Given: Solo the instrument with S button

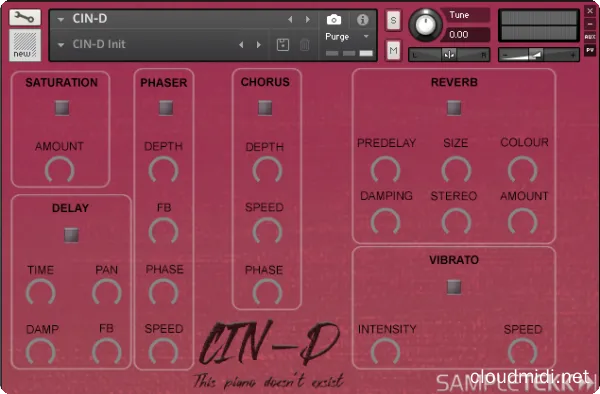Looking at the screenshot, I should coord(393,20).
